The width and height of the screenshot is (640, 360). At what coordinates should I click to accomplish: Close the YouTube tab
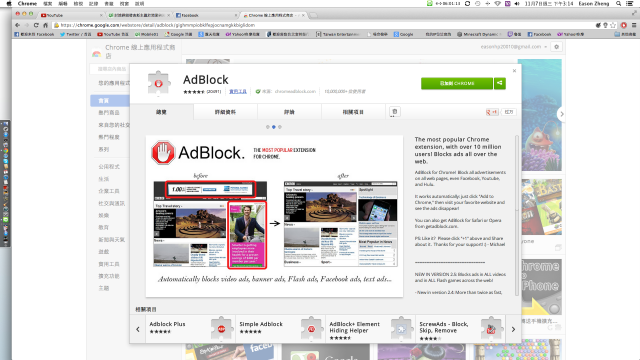pyautogui.click(x=101, y=15)
